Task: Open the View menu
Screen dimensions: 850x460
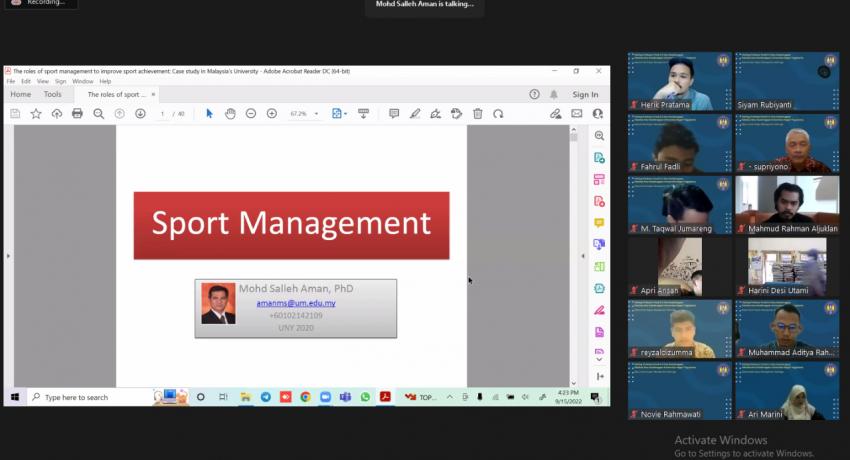Action: [x=43, y=81]
